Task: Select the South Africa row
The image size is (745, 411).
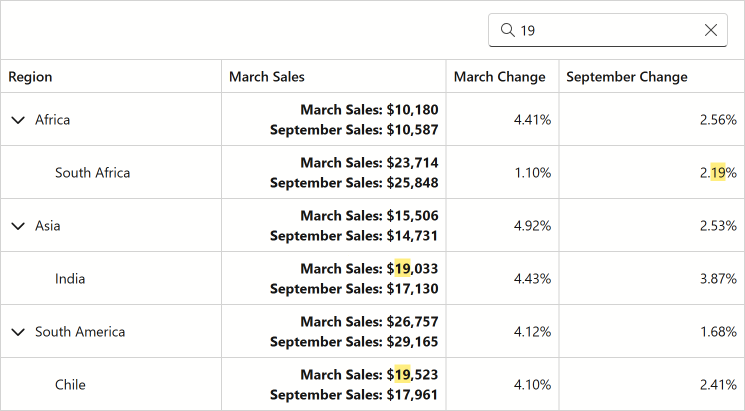Action: click(x=372, y=172)
